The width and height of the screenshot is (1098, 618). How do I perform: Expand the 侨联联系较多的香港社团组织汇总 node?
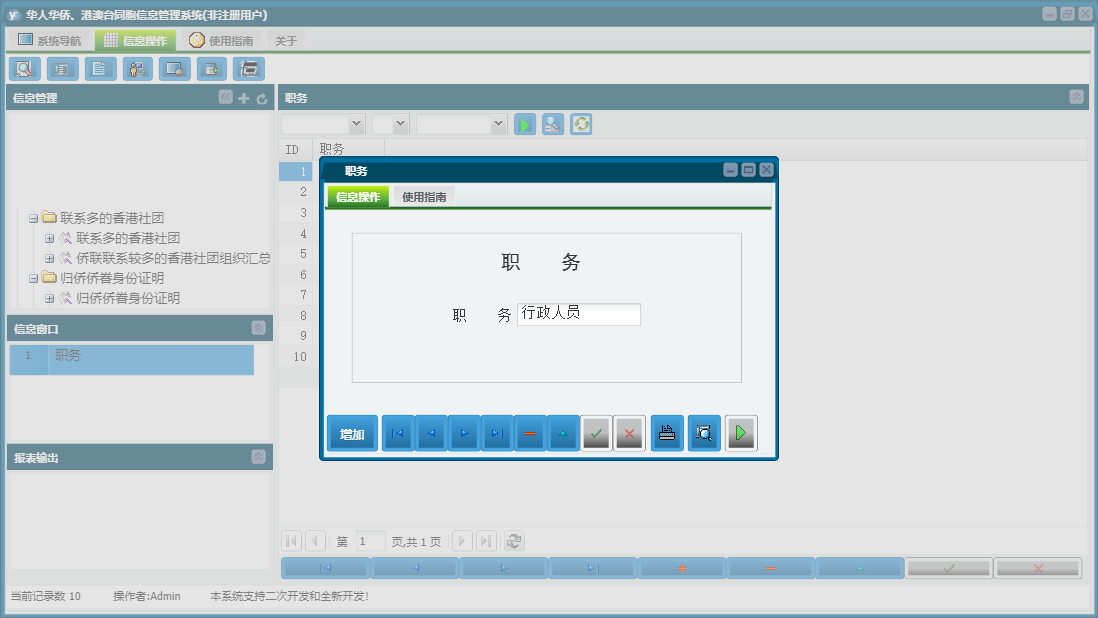[x=49, y=258]
